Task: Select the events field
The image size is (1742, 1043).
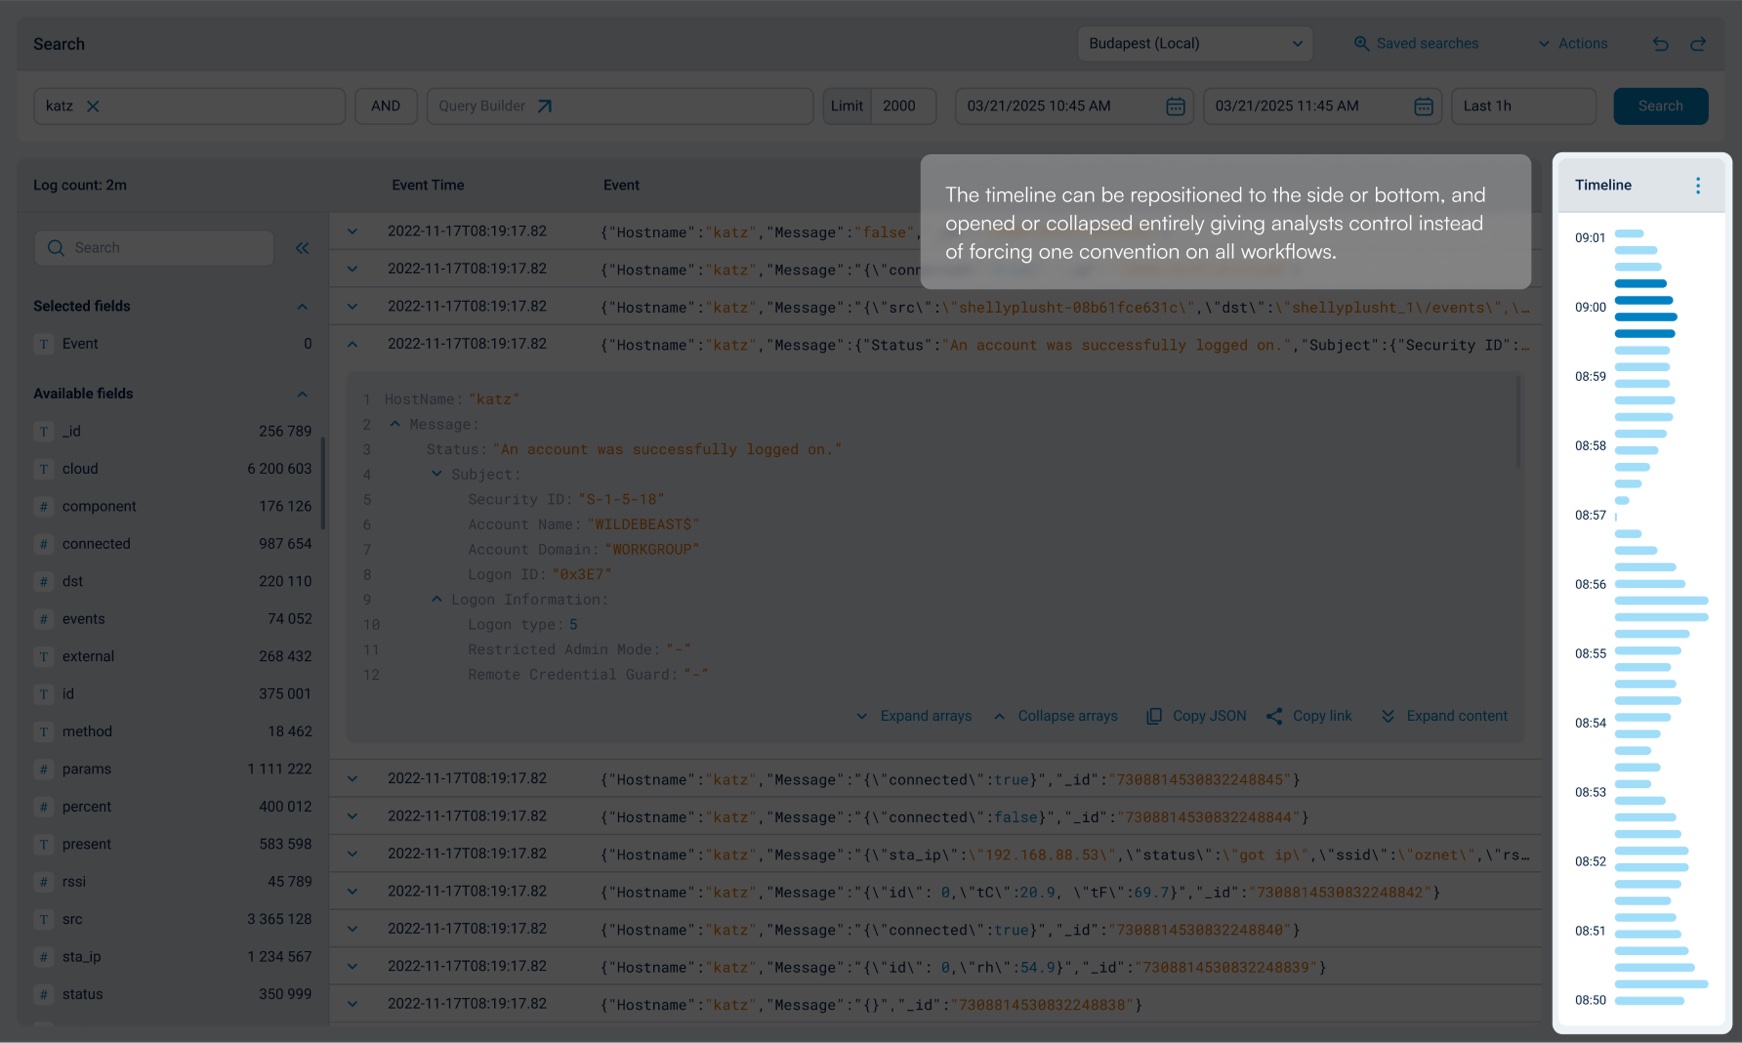Action: coord(173,619)
